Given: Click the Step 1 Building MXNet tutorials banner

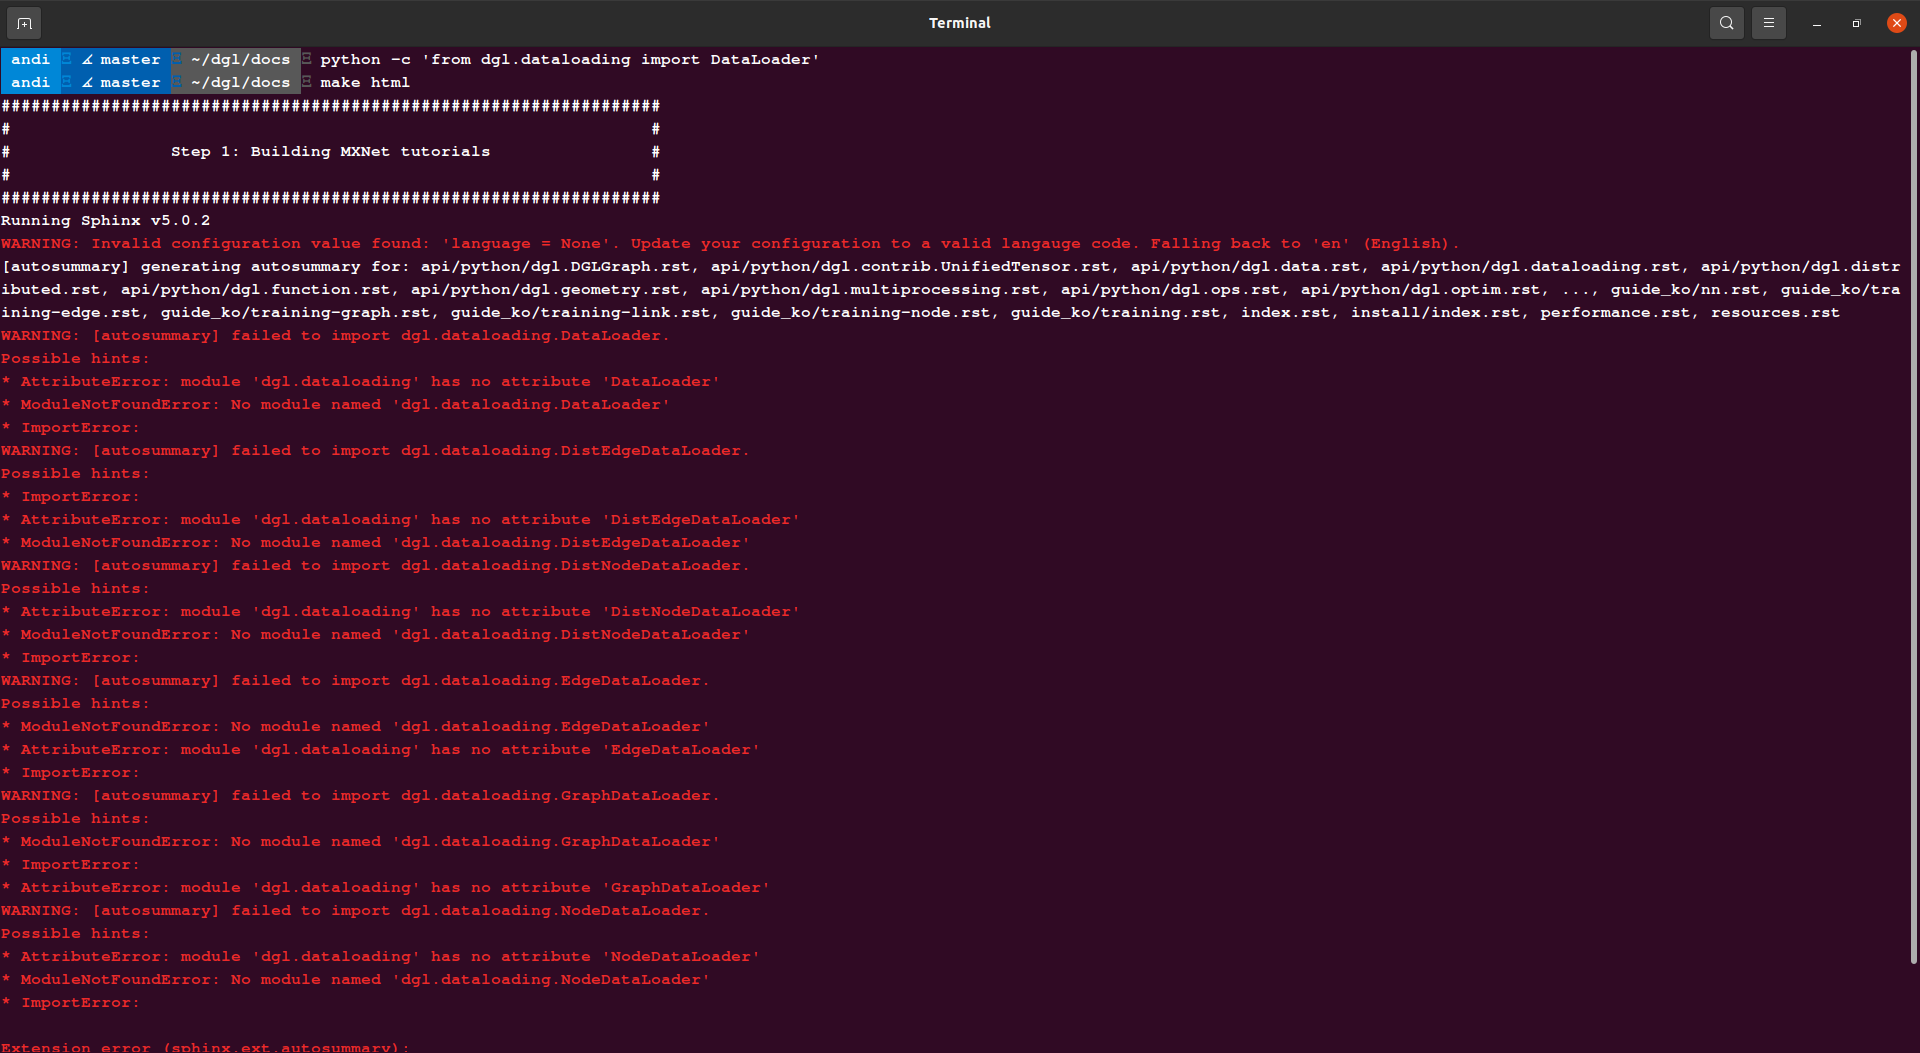Looking at the screenshot, I should click(x=330, y=151).
